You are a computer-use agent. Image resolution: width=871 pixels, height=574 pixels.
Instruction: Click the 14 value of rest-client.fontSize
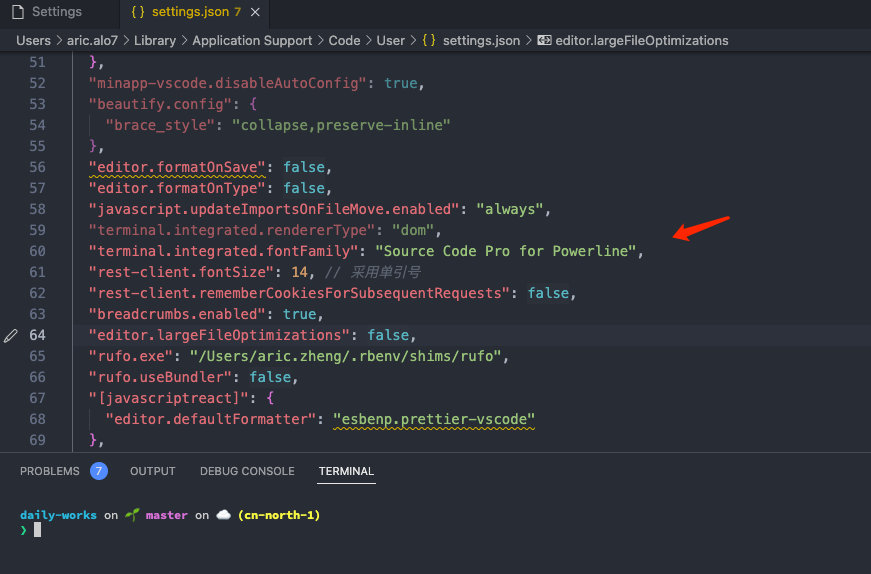point(299,272)
